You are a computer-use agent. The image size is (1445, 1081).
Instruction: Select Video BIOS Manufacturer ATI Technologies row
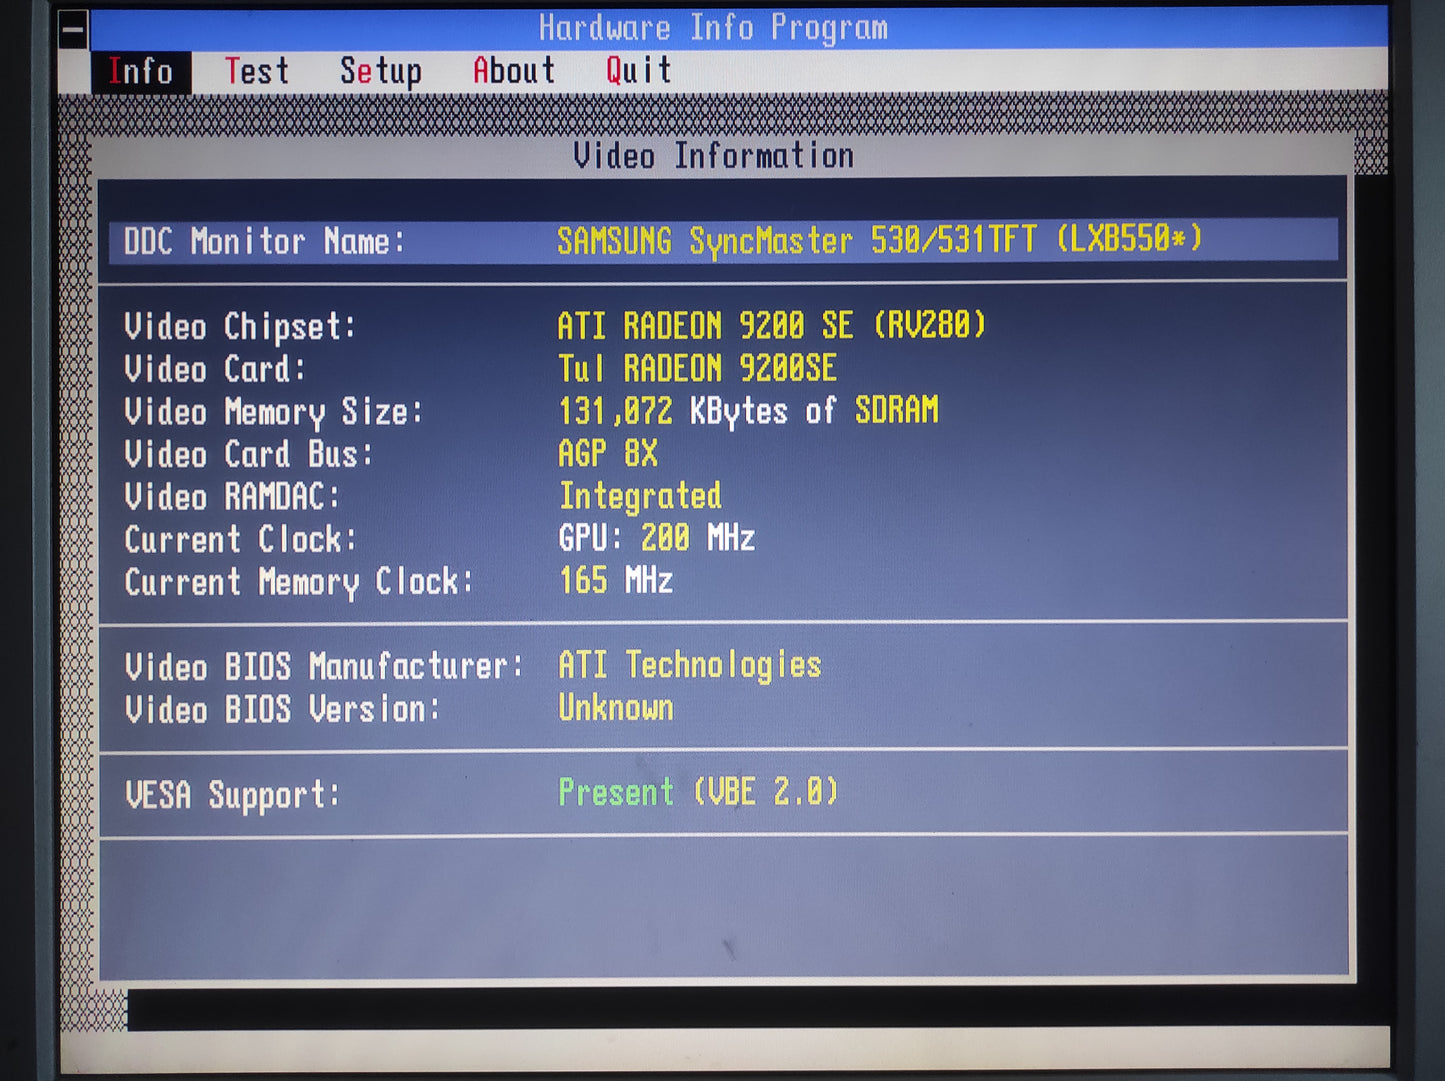[689, 666]
